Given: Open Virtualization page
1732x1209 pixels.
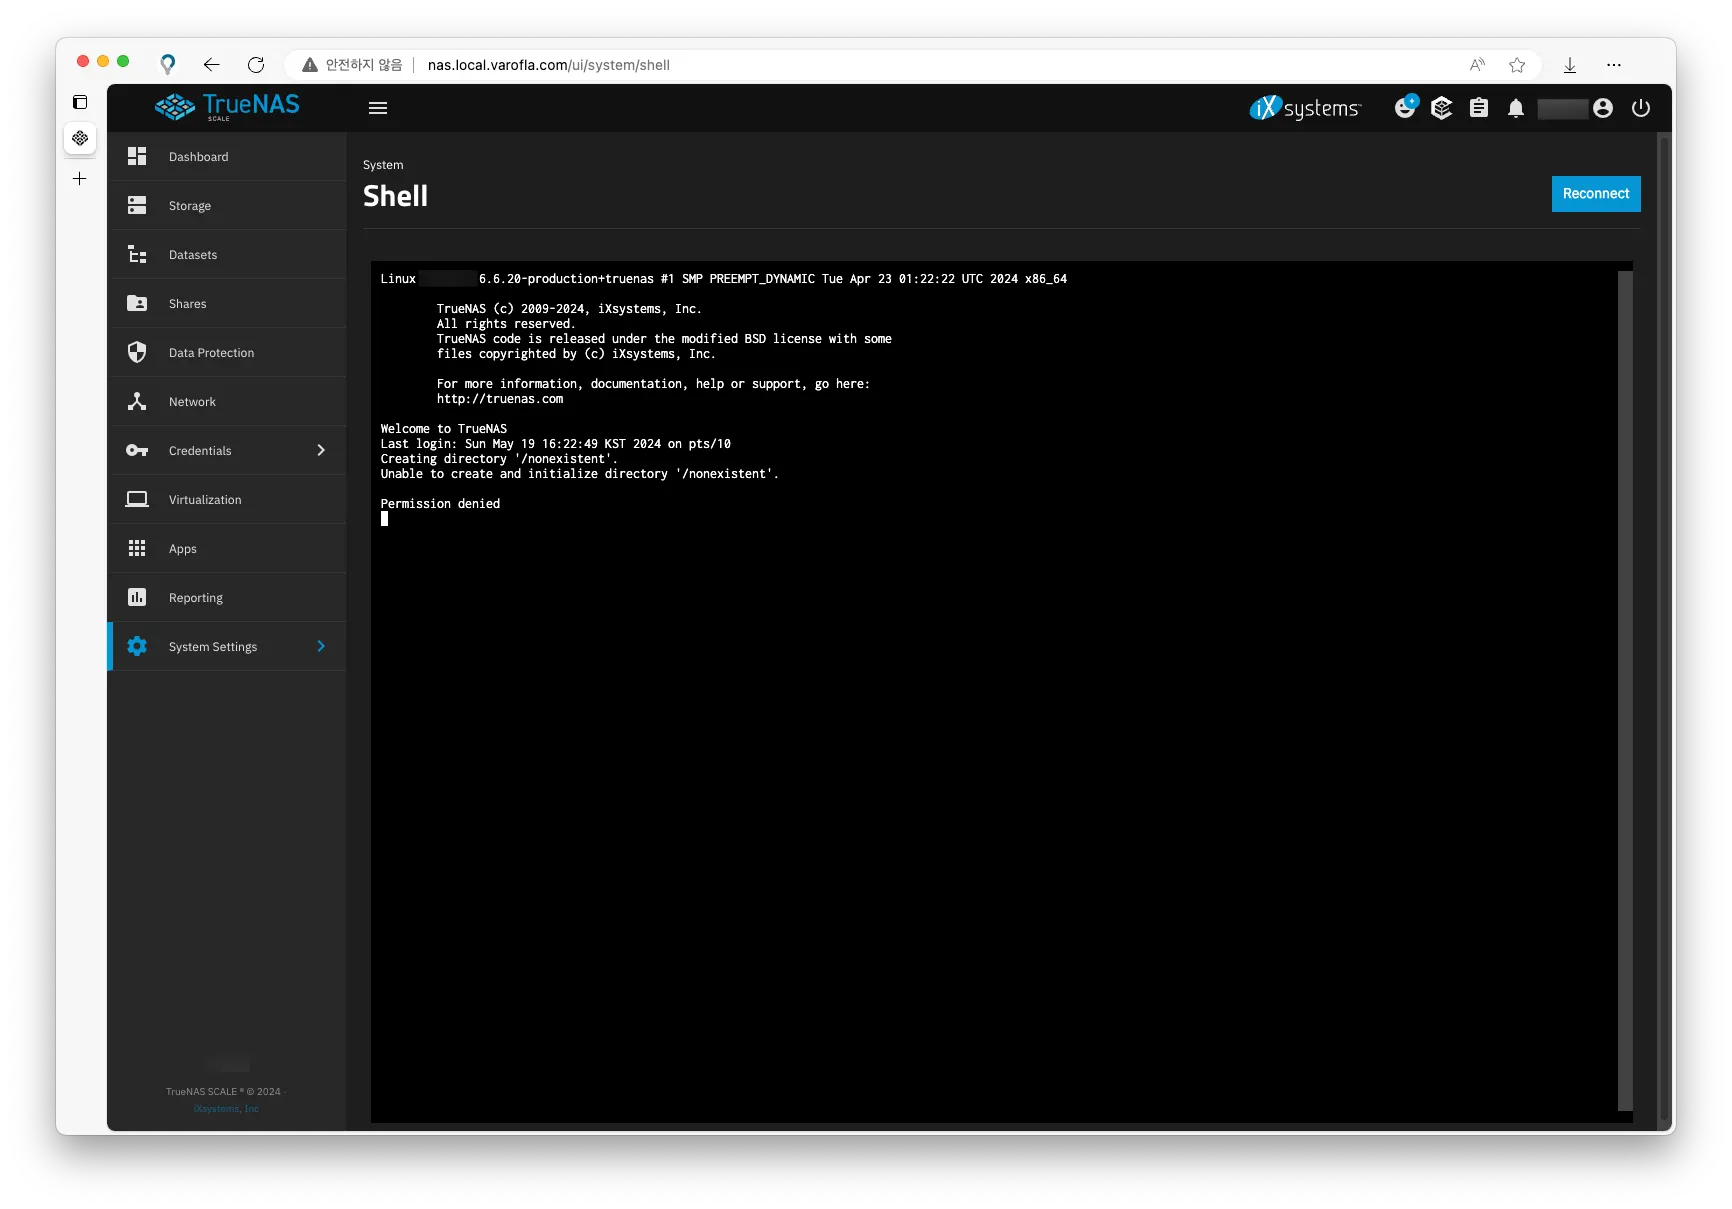Looking at the screenshot, I should pyautogui.click(x=227, y=500).
